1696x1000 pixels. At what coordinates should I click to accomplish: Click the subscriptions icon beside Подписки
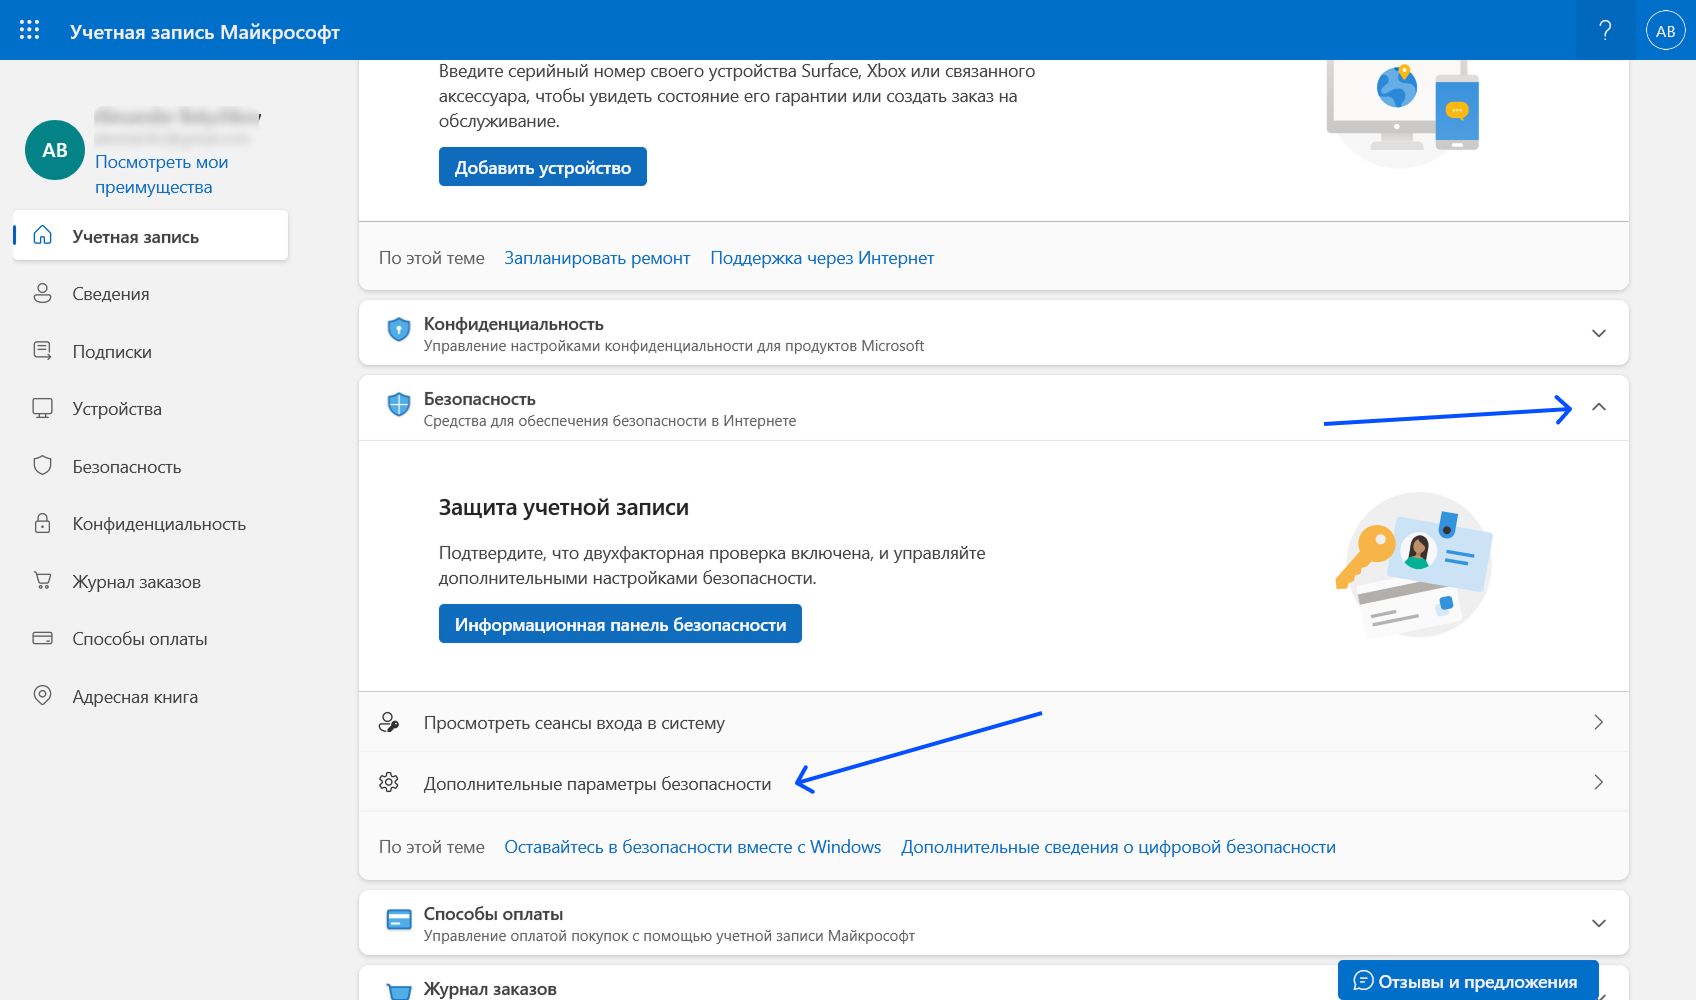42,351
